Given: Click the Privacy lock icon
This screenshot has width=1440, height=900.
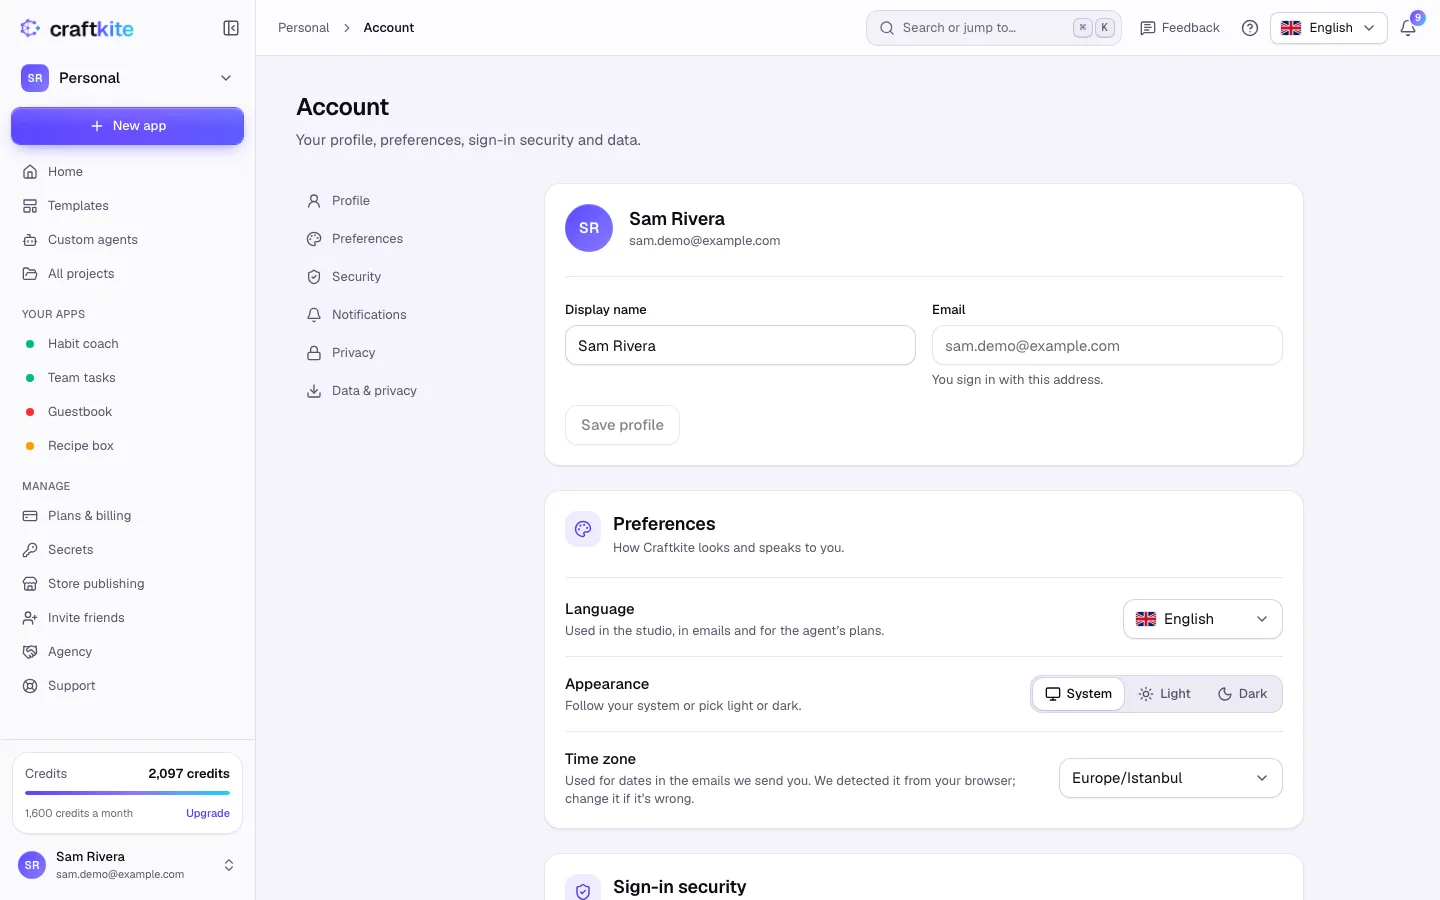Looking at the screenshot, I should [x=314, y=353].
